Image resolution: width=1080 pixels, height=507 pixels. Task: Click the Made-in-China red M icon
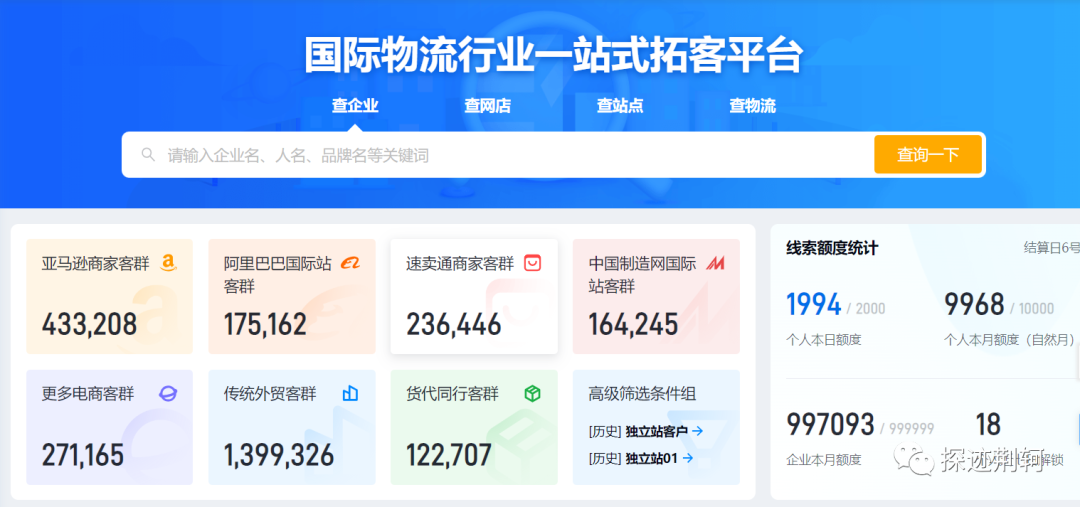pos(715,263)
